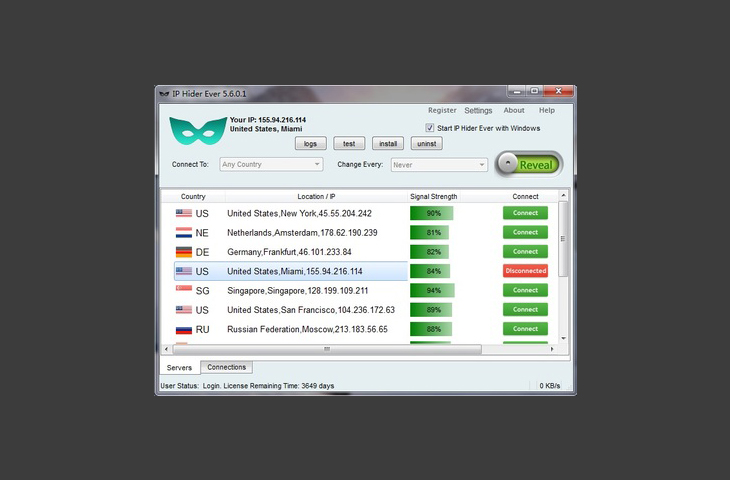Click the Russian Federation flag icon

click(184, 329)
